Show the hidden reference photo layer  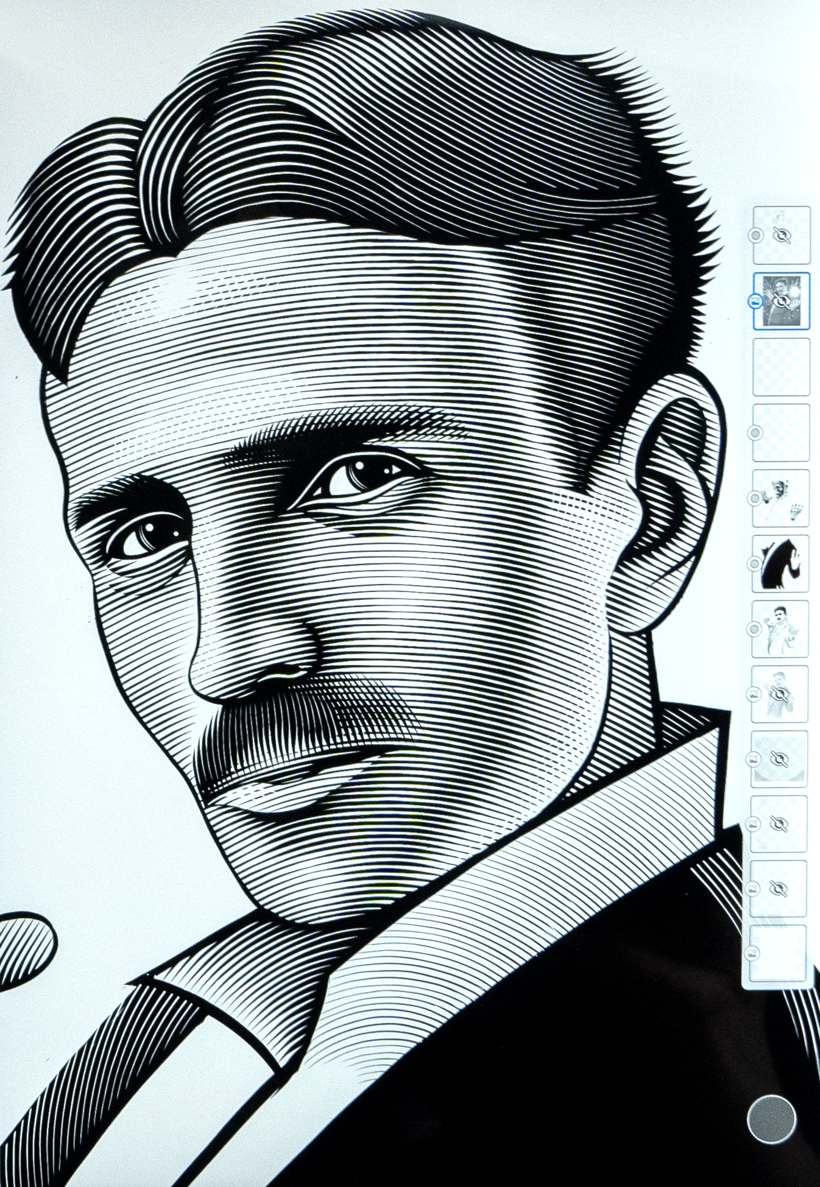782,301
